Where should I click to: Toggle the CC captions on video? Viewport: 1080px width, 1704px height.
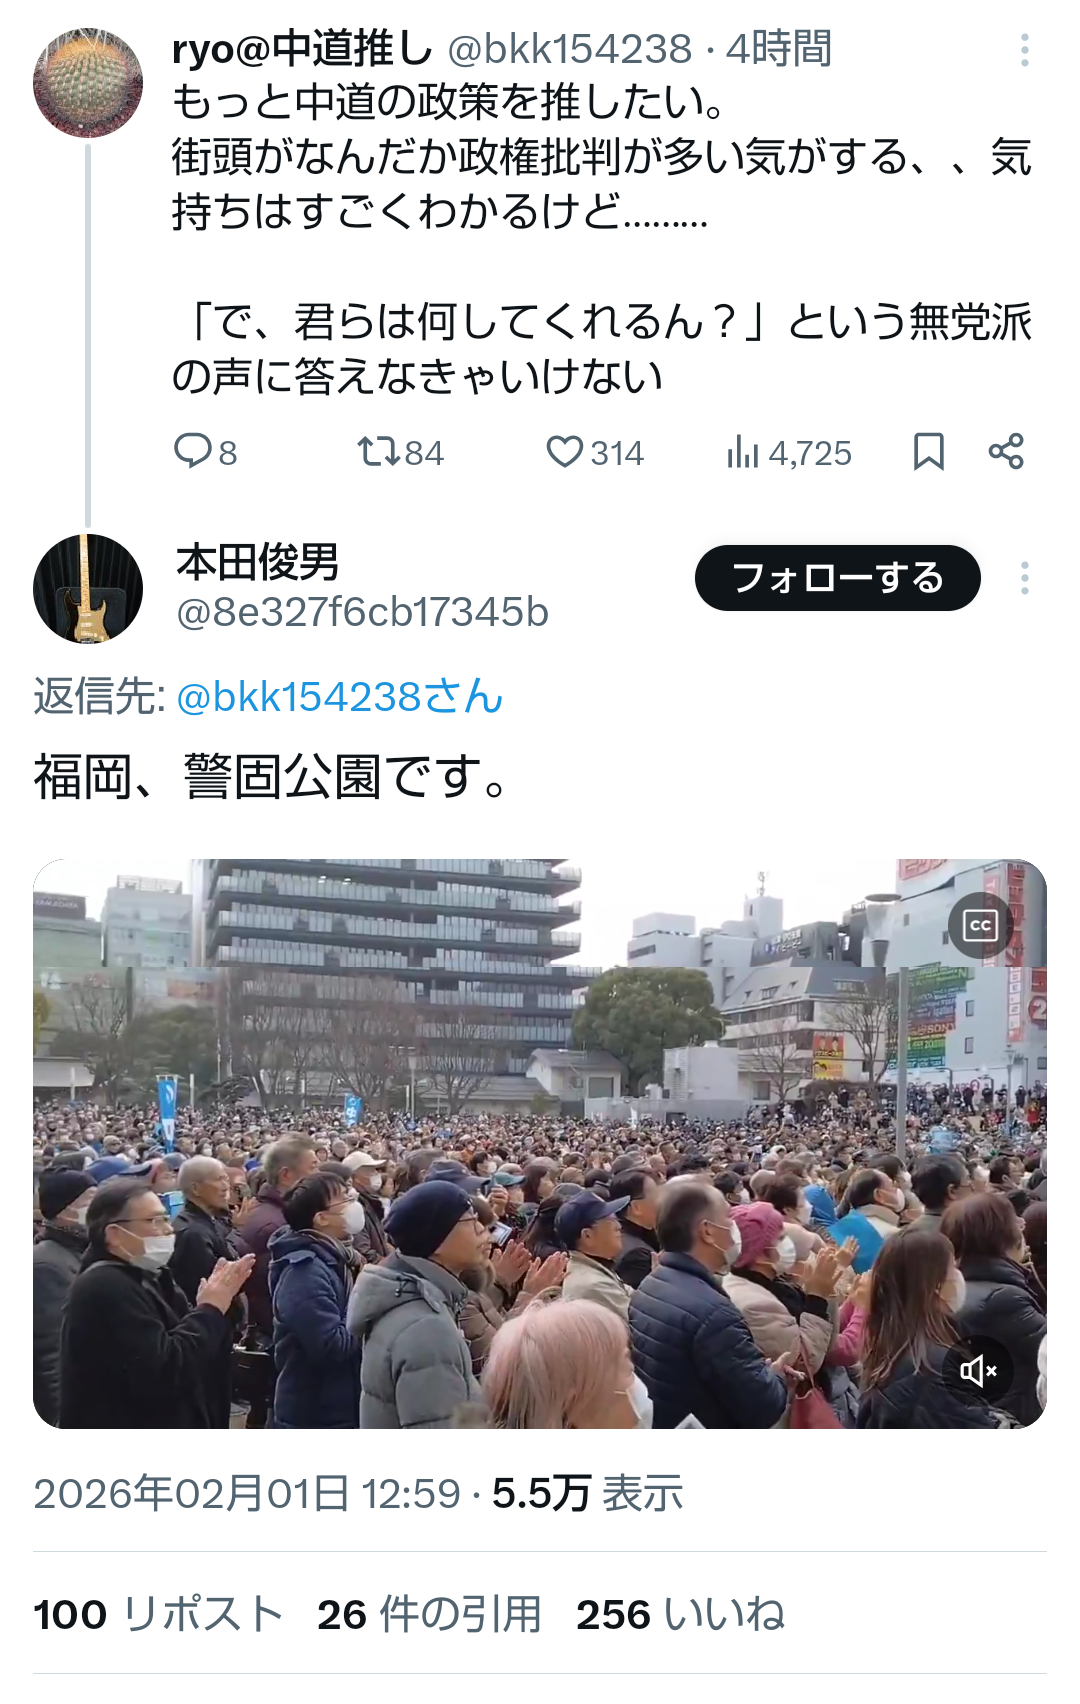980,925
